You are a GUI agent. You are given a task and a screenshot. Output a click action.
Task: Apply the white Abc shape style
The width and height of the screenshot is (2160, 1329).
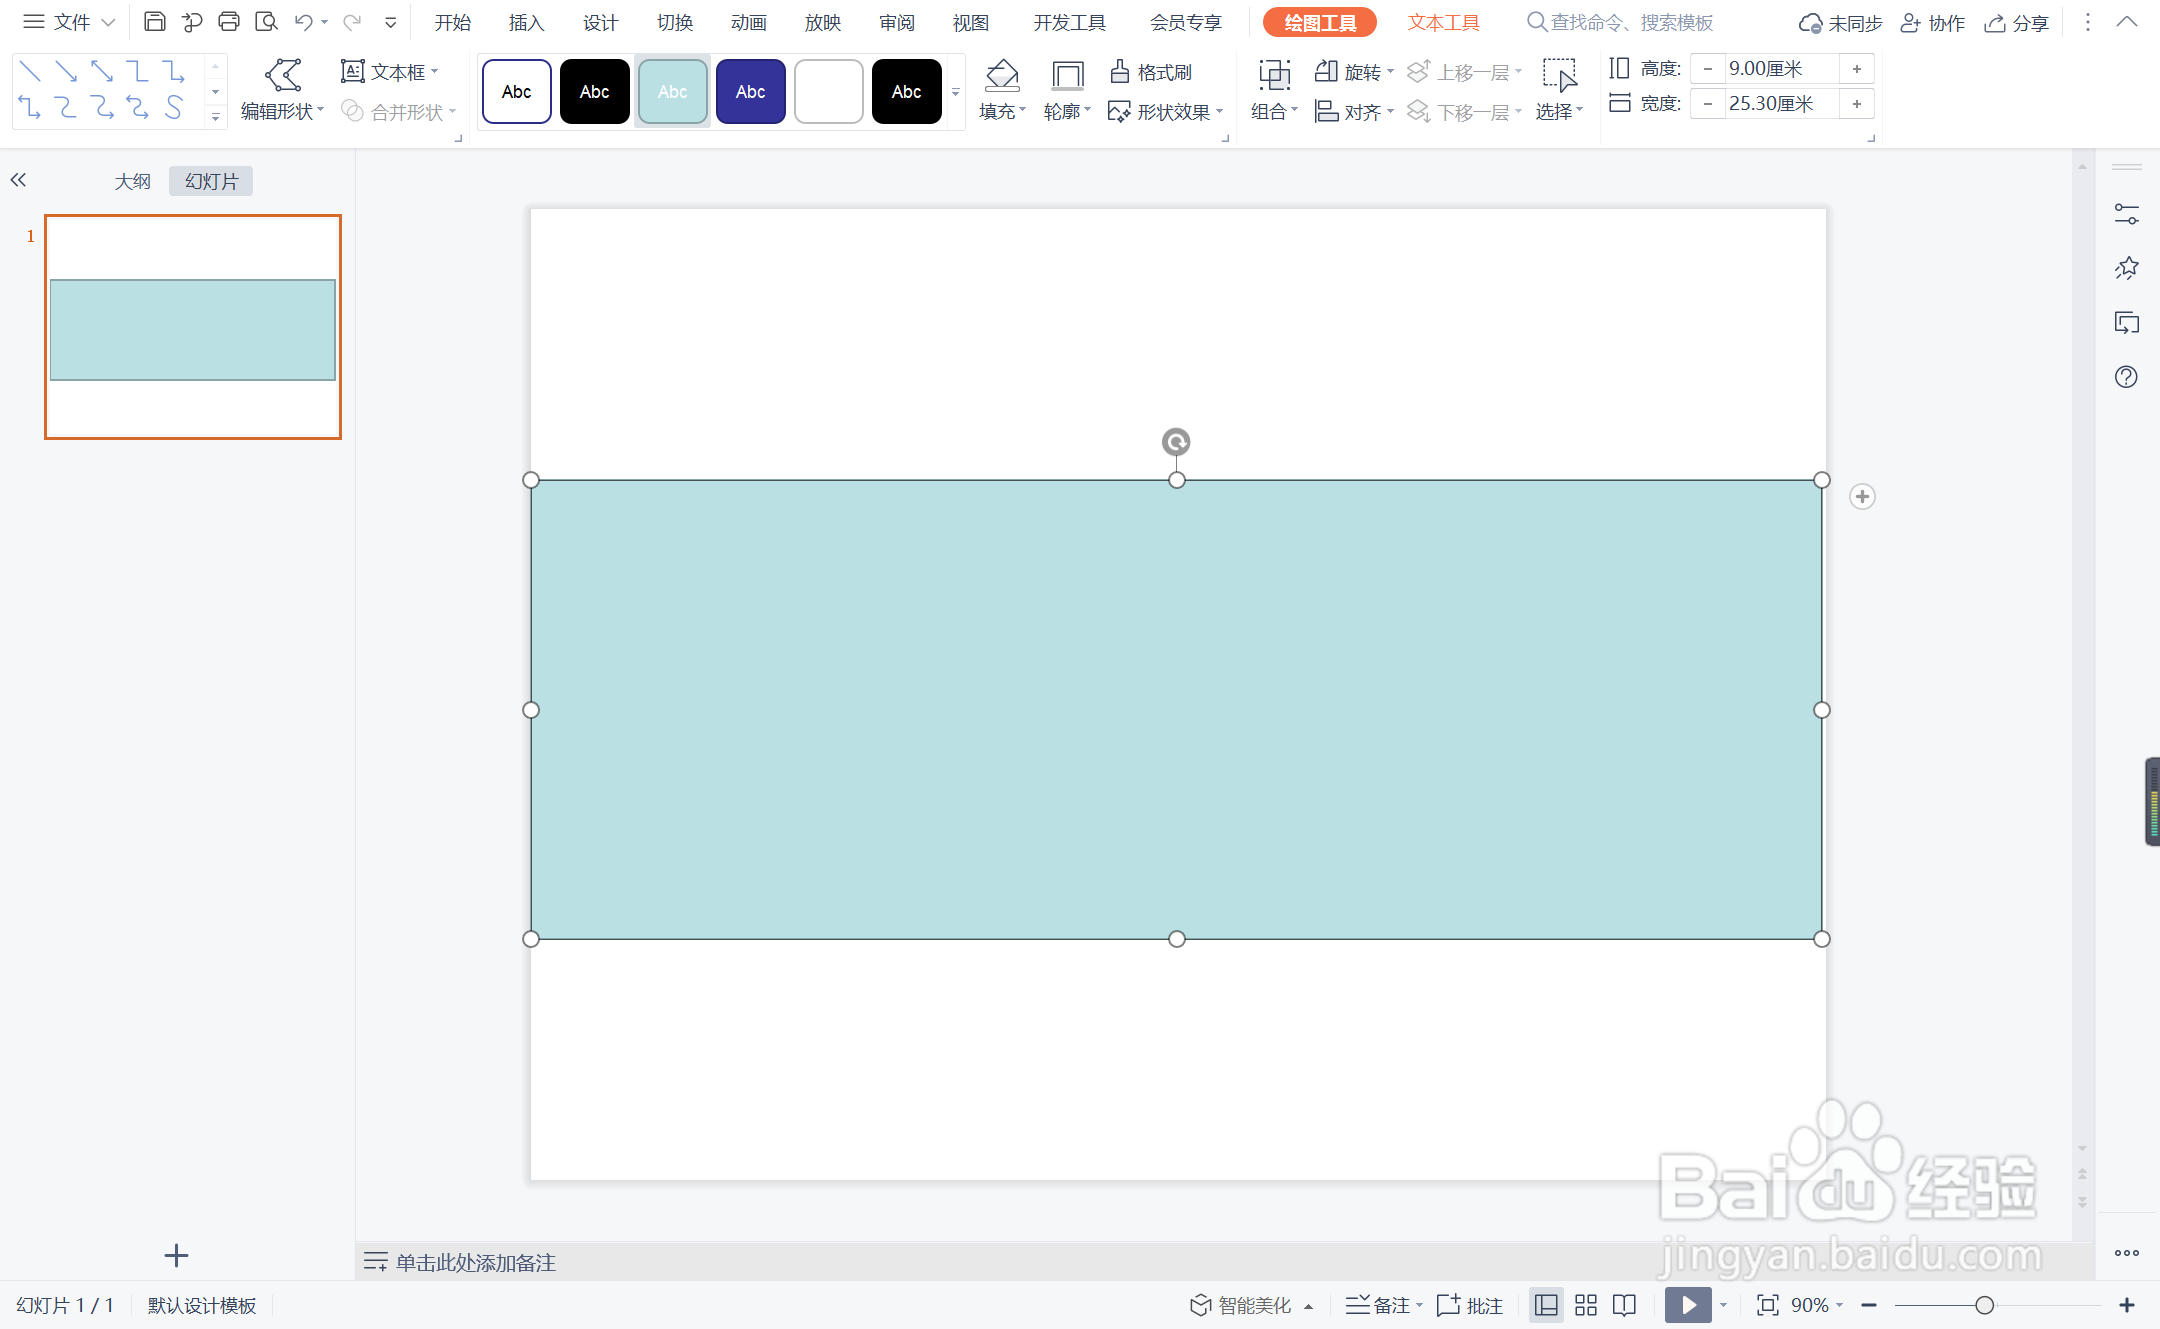[517, 92]
